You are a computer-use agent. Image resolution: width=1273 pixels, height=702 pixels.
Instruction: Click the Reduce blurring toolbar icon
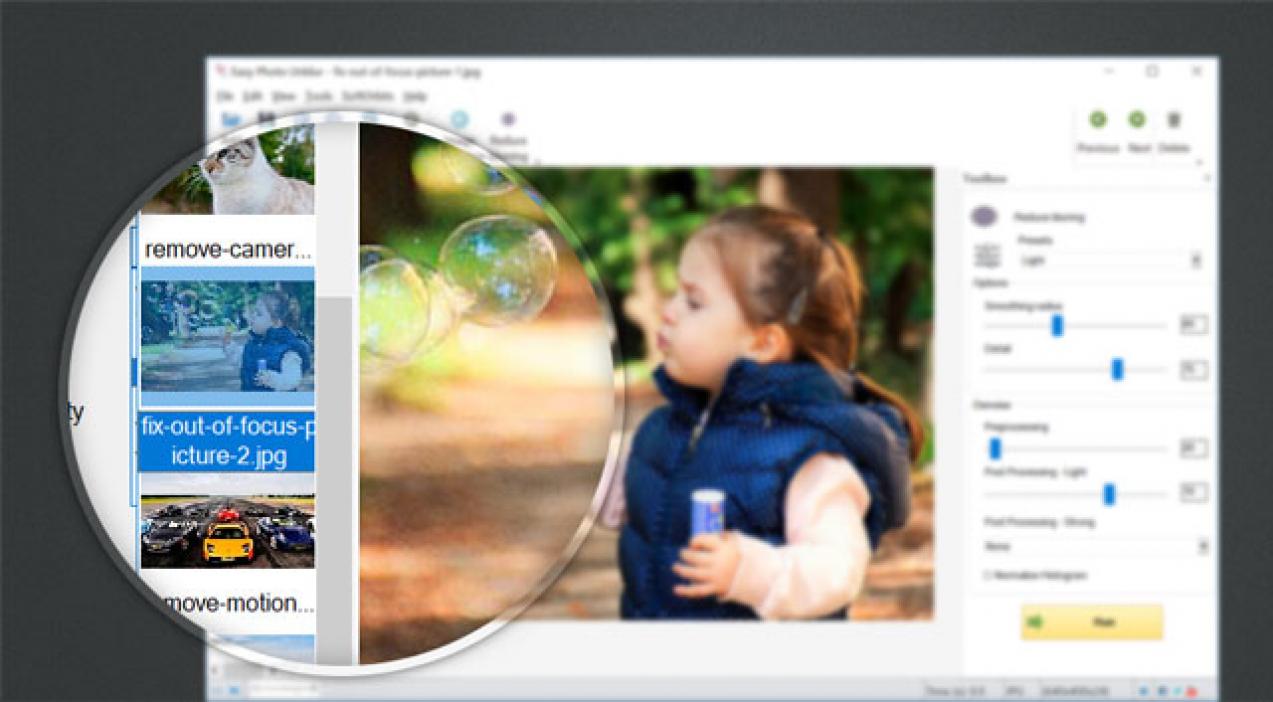click(508, 120)
